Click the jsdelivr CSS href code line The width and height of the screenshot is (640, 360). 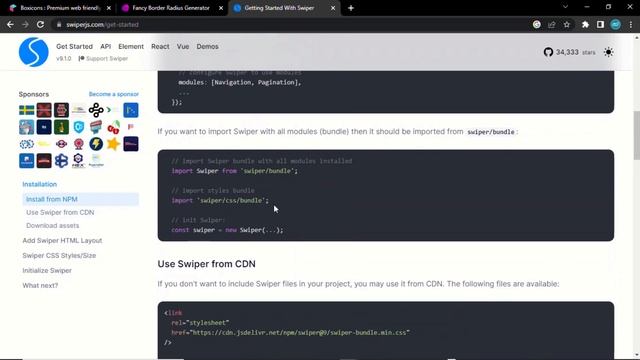290,333
